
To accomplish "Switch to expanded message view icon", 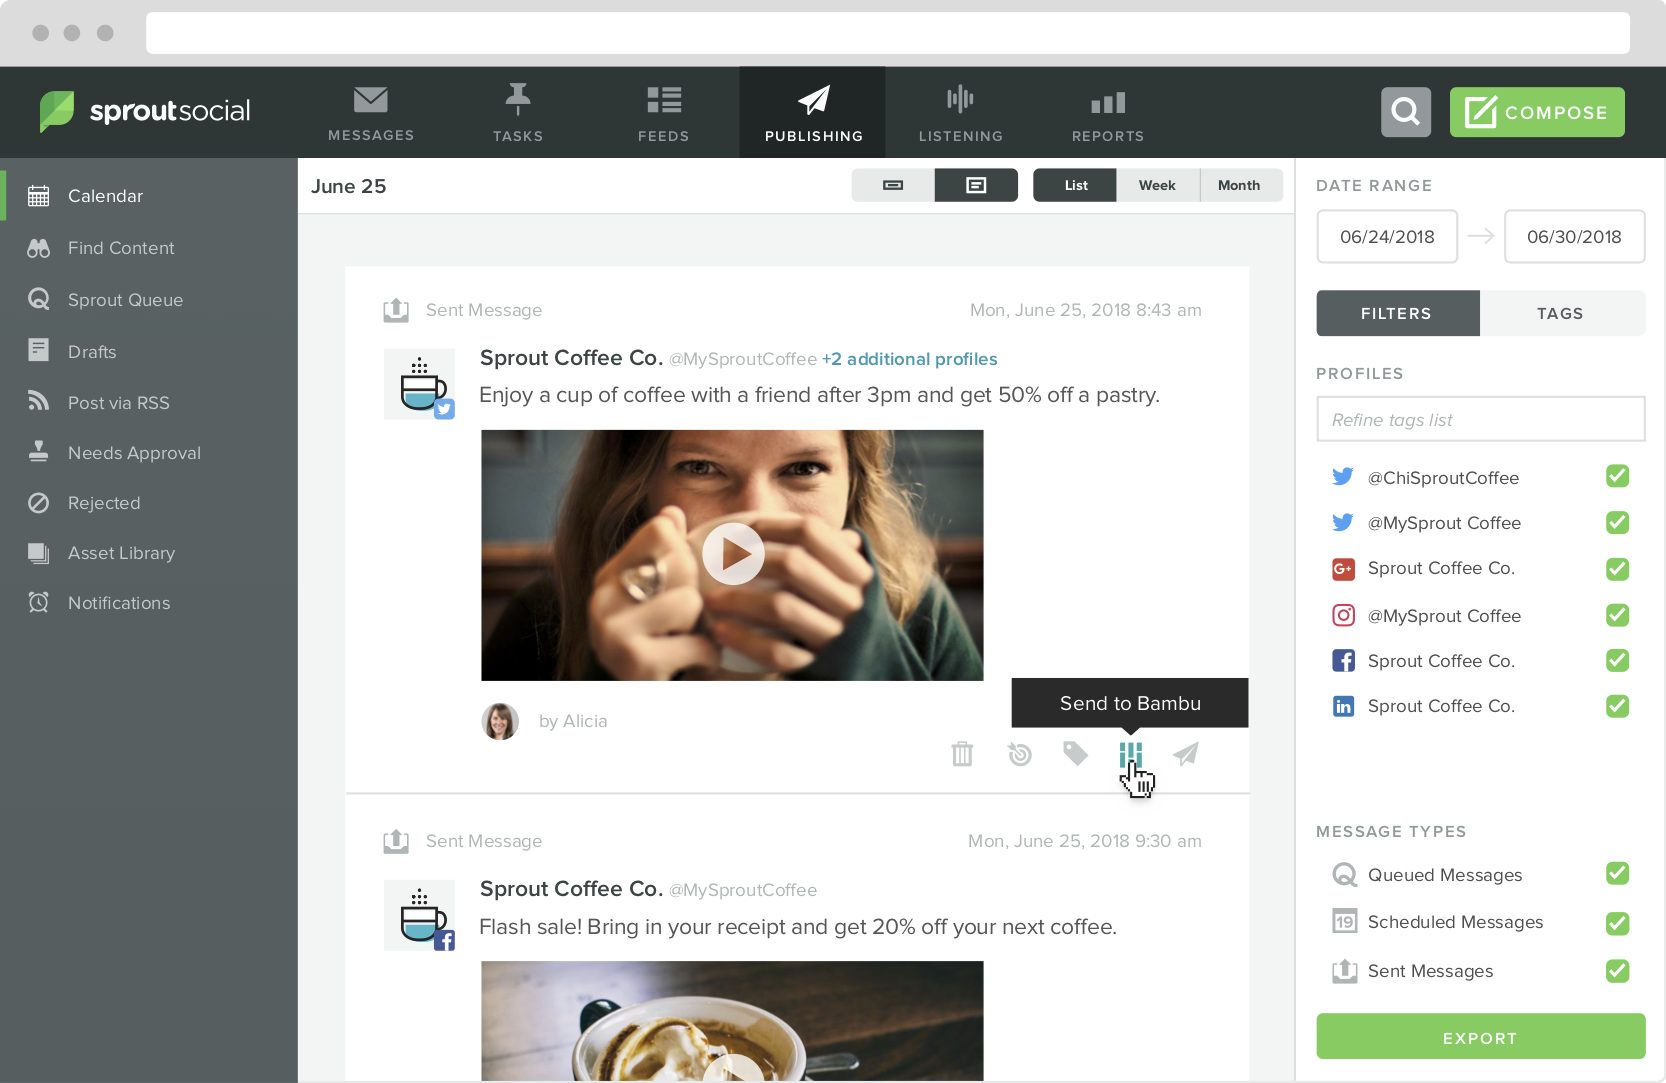I will [976, 185].
